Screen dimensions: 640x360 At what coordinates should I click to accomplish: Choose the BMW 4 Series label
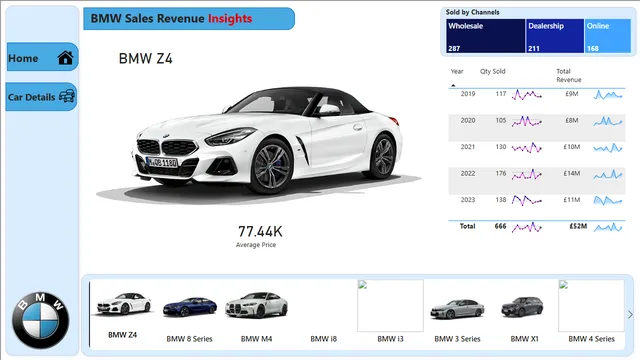tap(591, 339)
